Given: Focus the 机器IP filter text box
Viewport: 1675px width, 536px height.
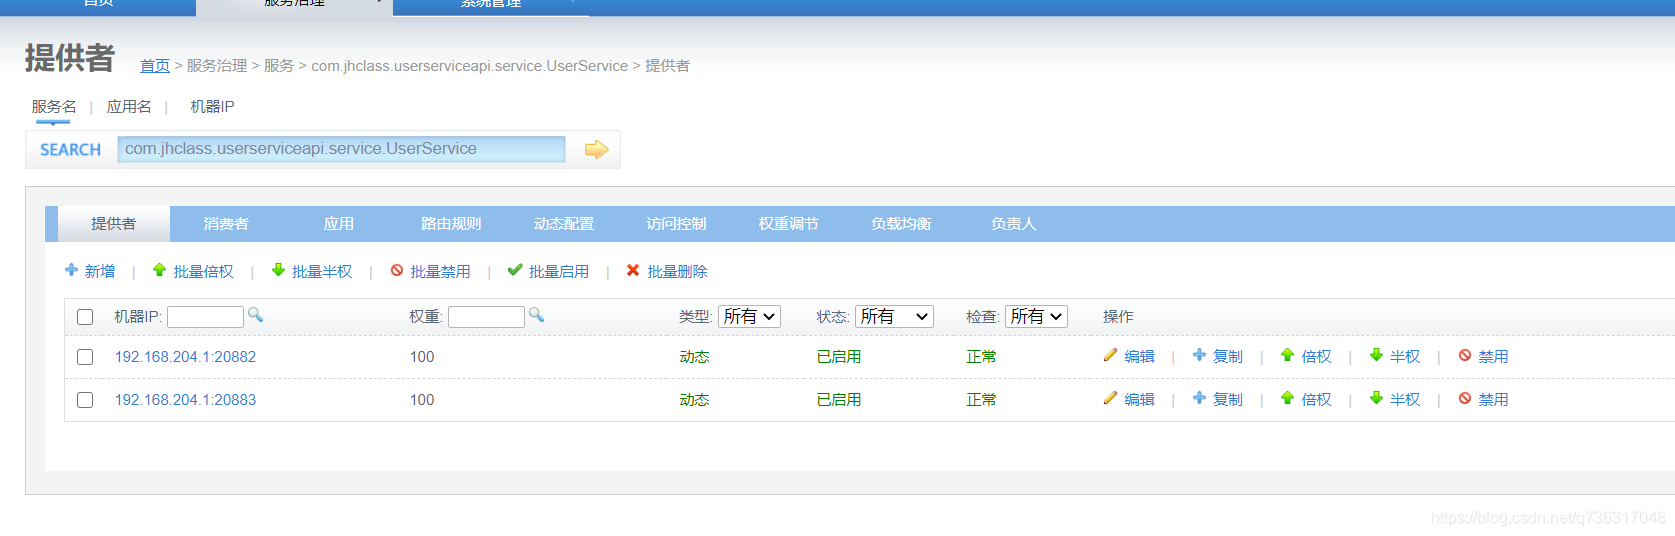Looking at the screenshot, I should point(205,317).
